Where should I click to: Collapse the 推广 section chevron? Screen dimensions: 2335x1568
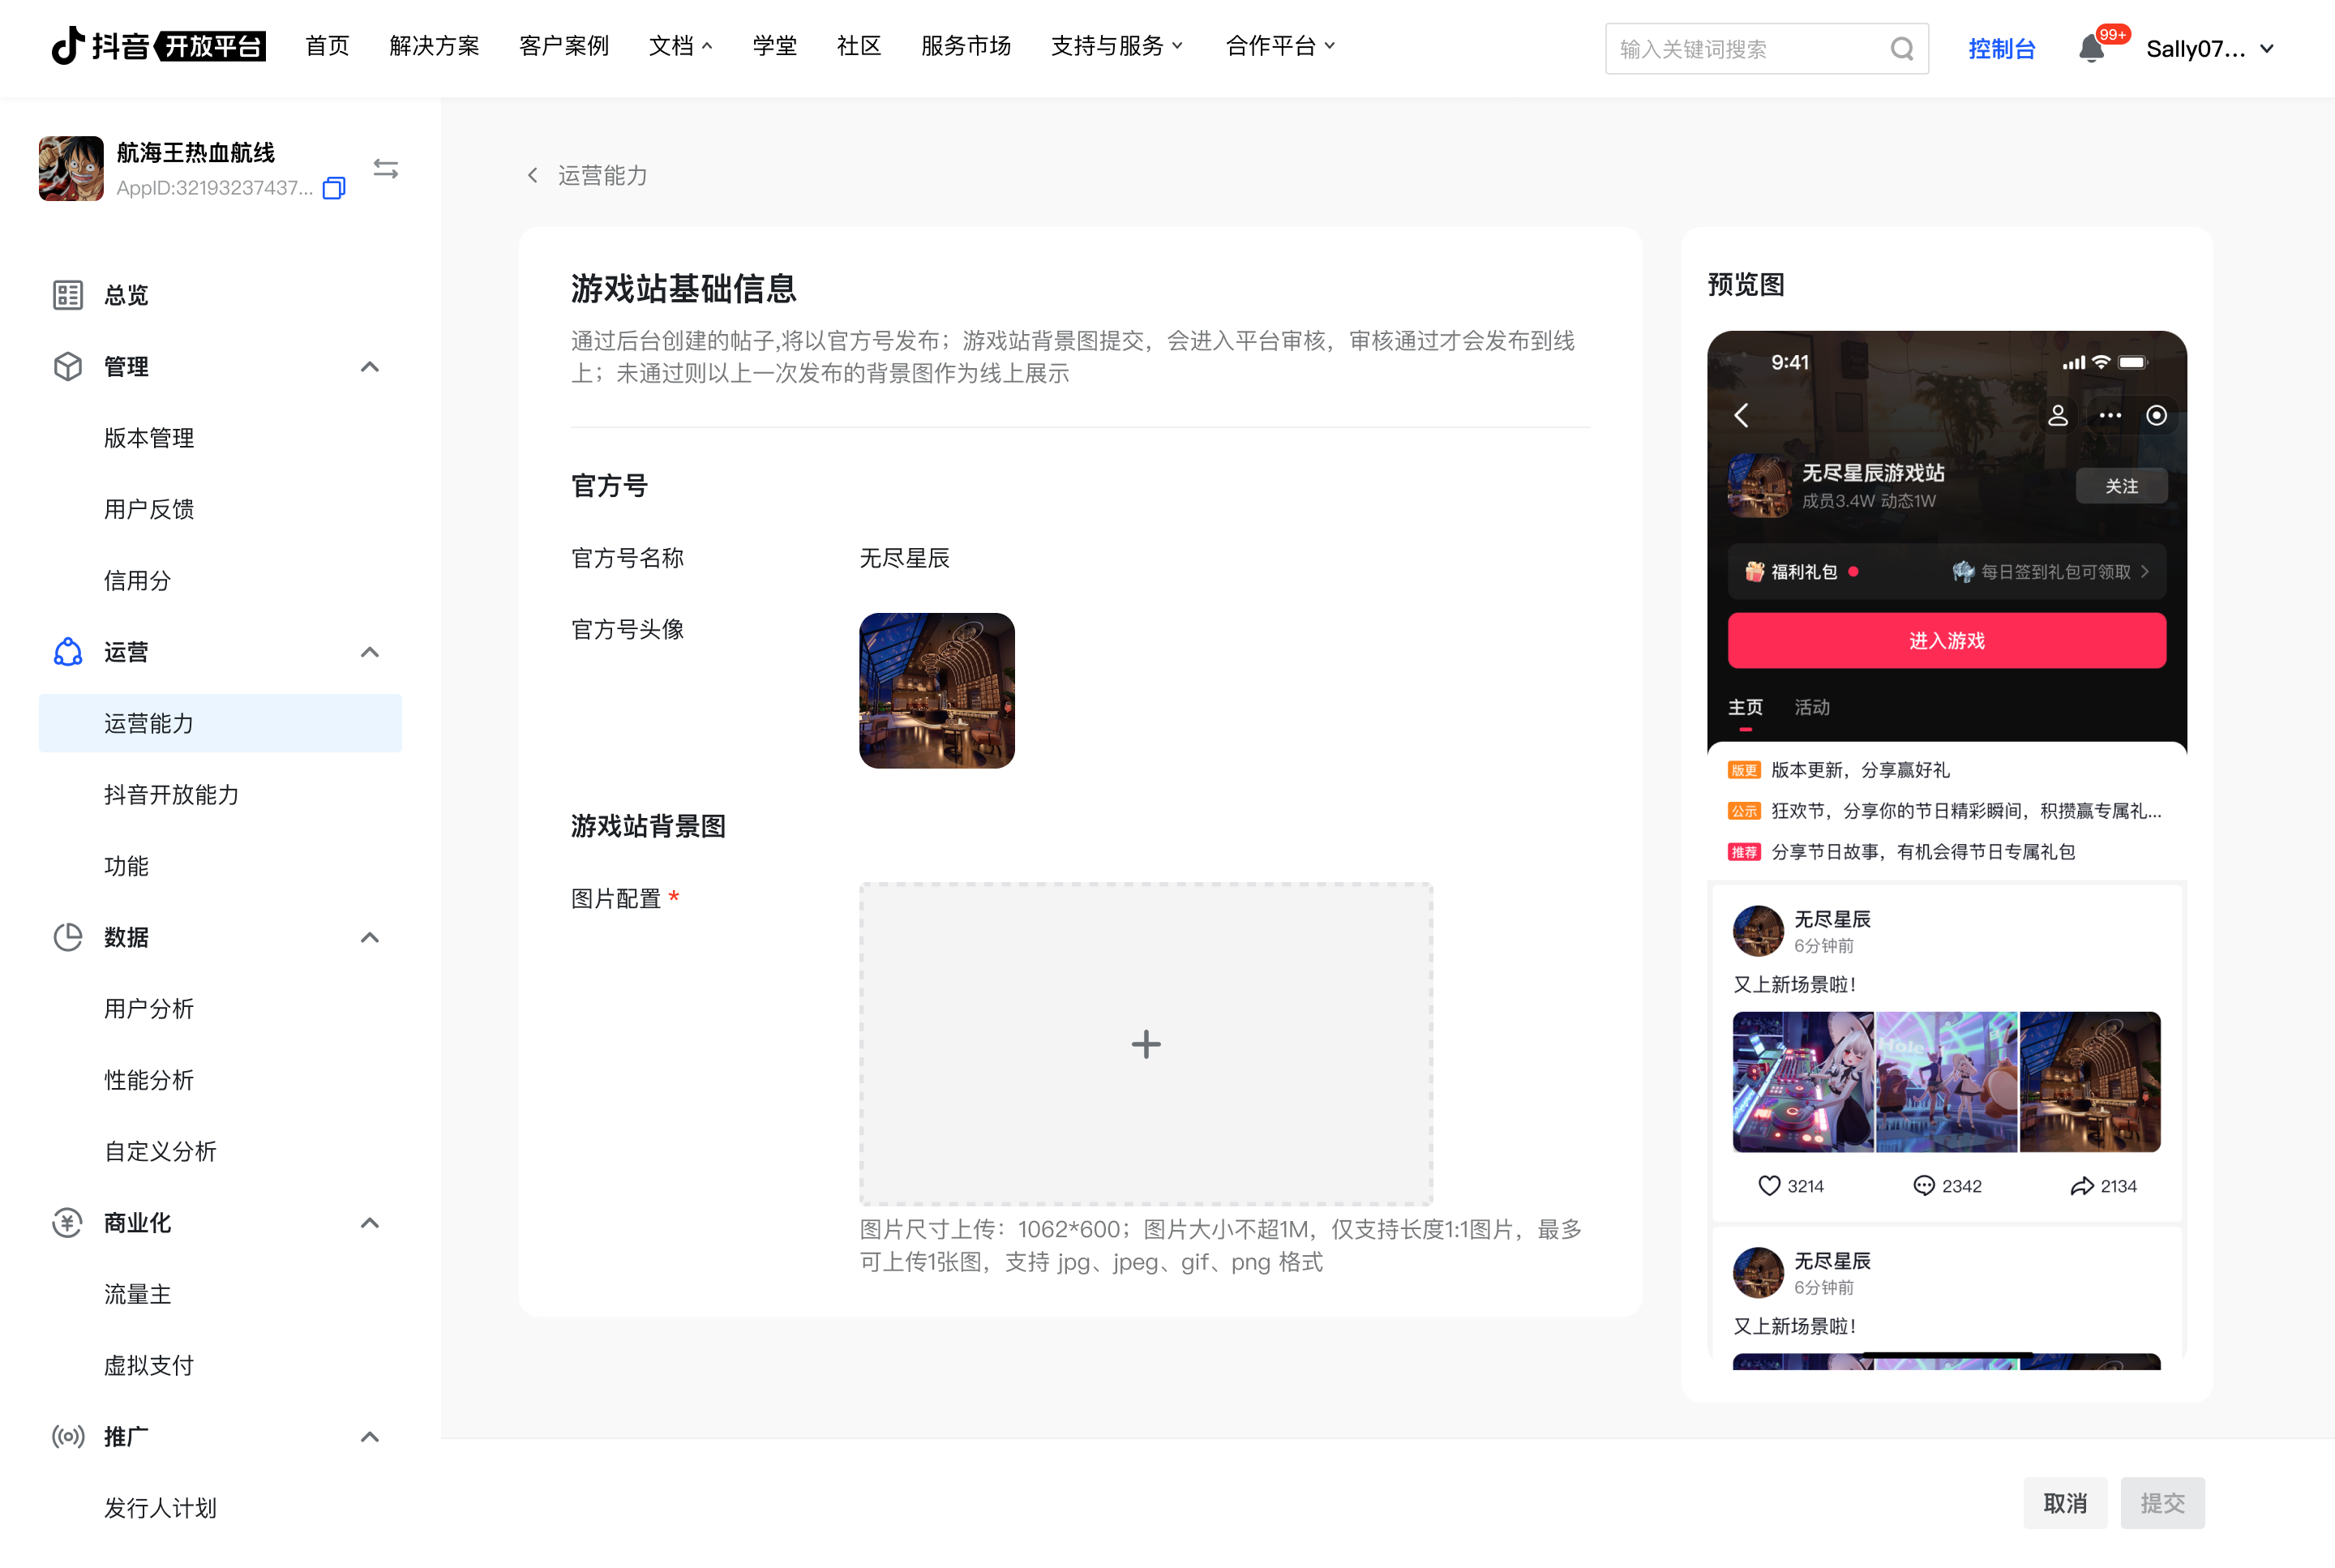coord(370,1437)
